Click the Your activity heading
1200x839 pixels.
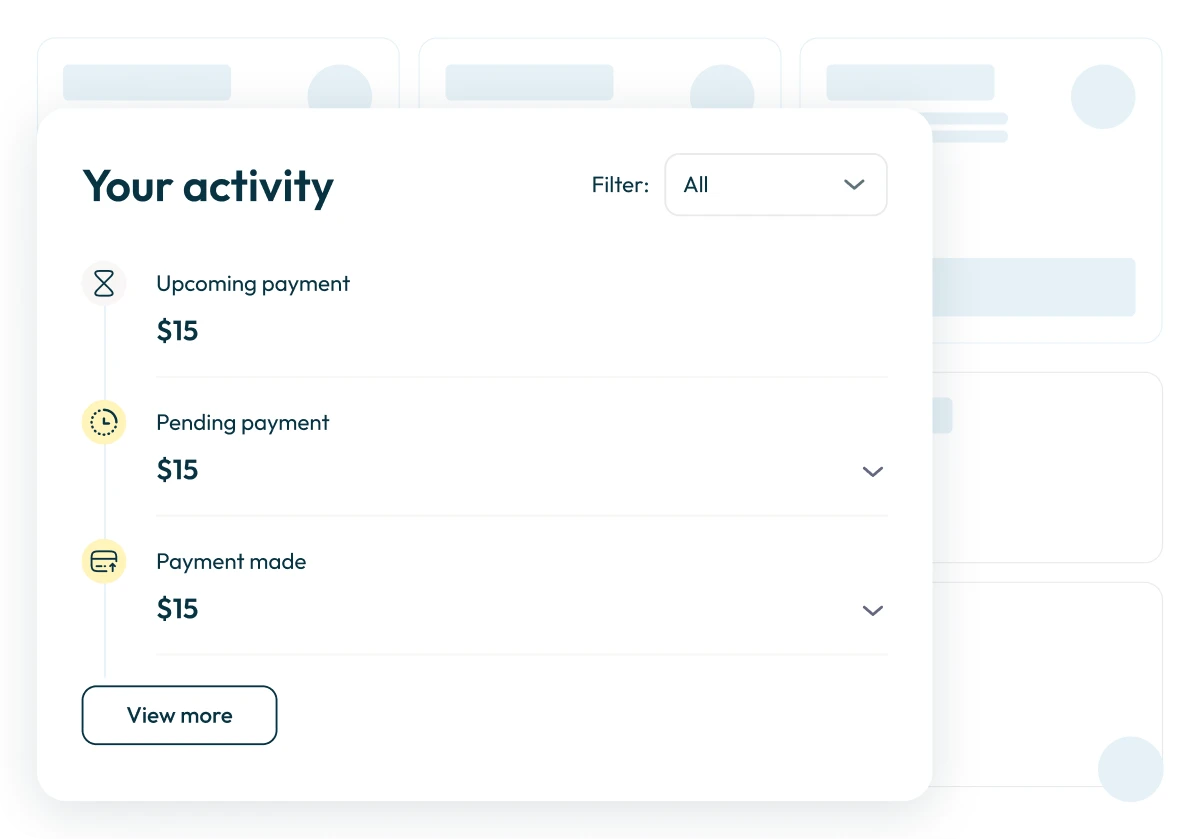(208, 187)
